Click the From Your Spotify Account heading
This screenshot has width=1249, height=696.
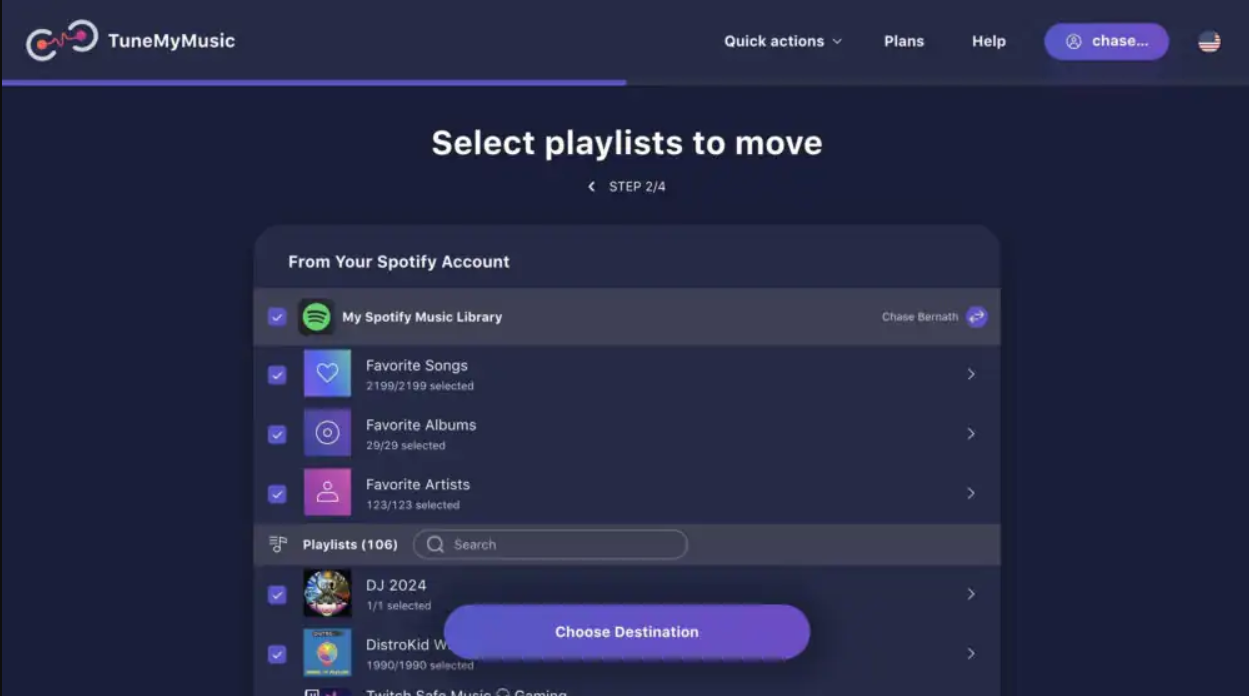[399, 262]
